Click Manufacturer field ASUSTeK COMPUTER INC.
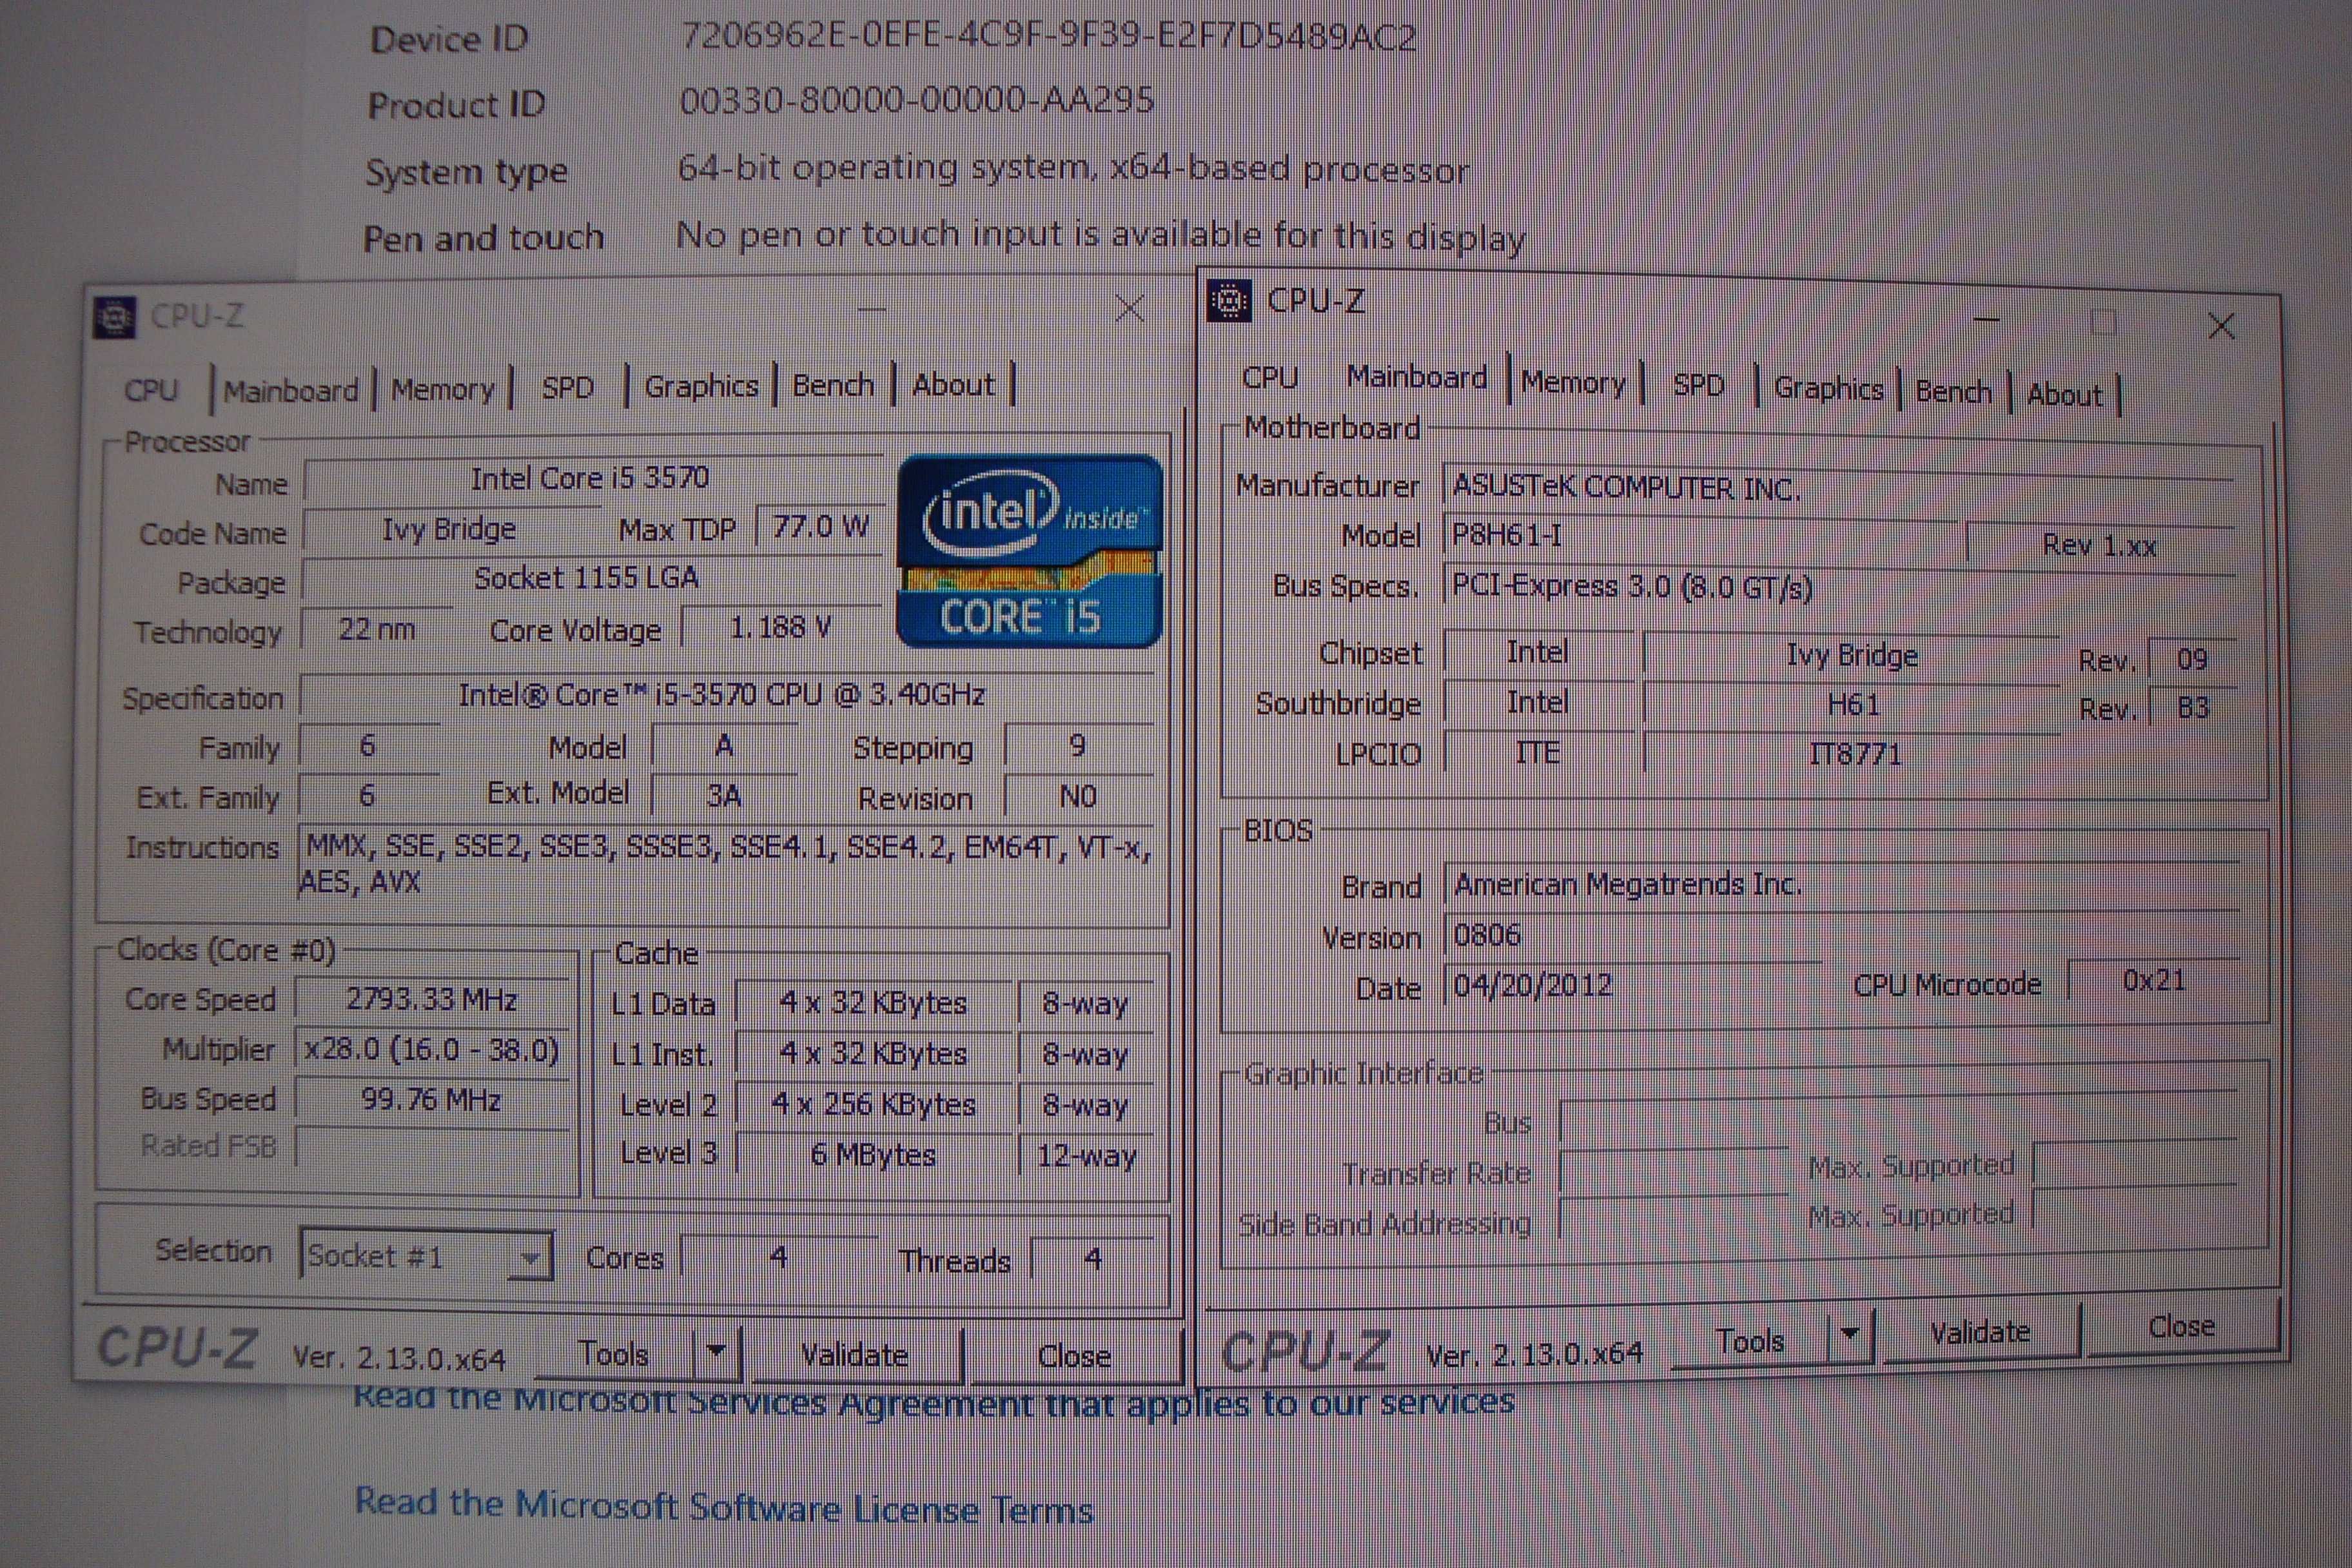2352x1568 pixels. click(1838, 487)
